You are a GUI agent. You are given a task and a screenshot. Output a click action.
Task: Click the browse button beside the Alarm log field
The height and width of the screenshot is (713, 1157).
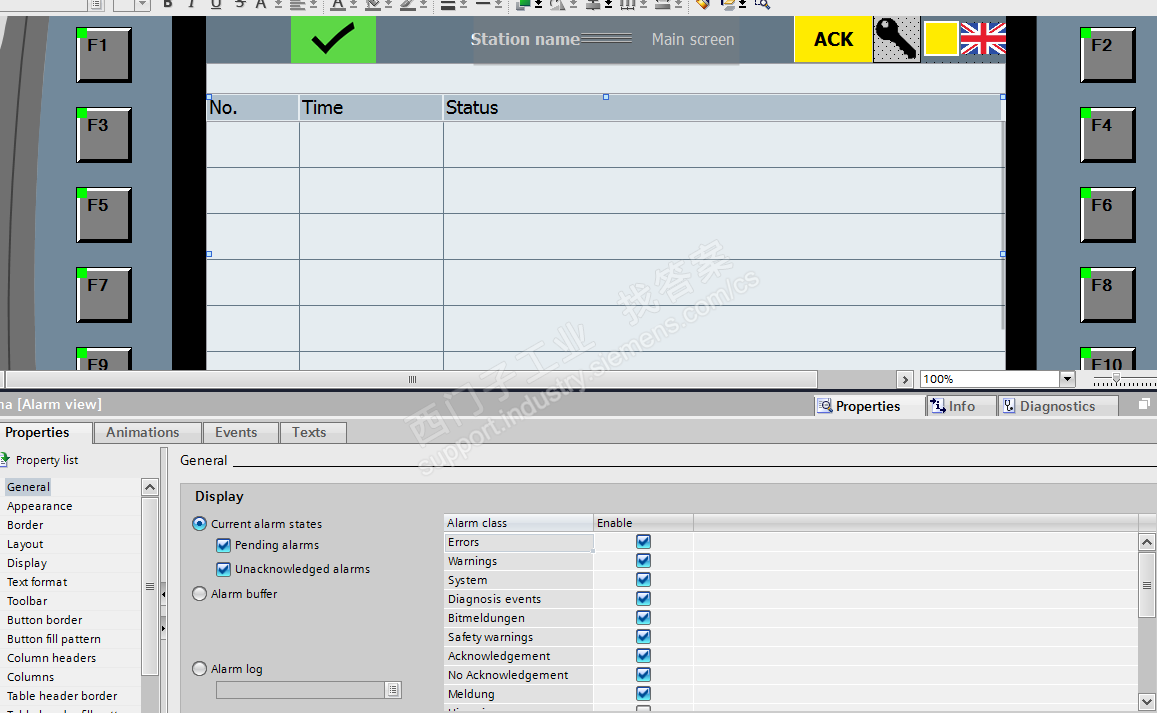(393, 689)
